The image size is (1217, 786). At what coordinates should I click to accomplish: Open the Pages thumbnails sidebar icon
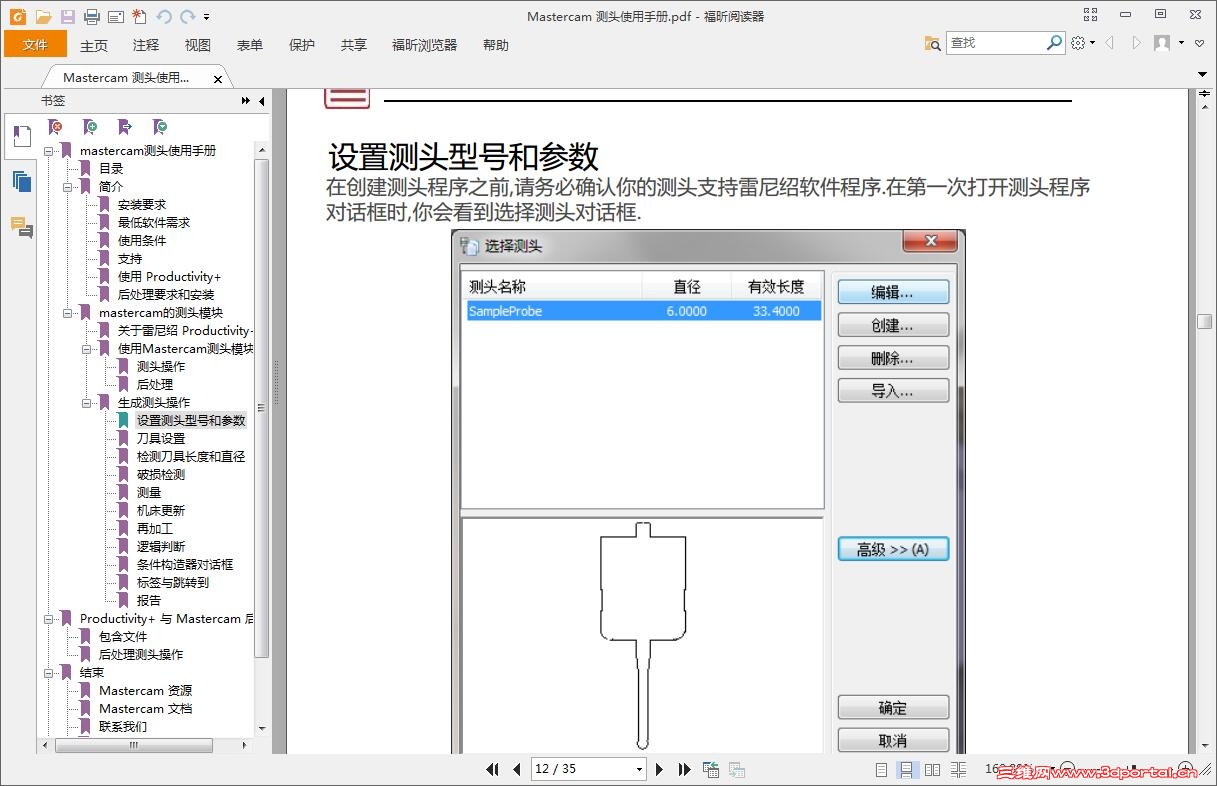tap(22, 181)
